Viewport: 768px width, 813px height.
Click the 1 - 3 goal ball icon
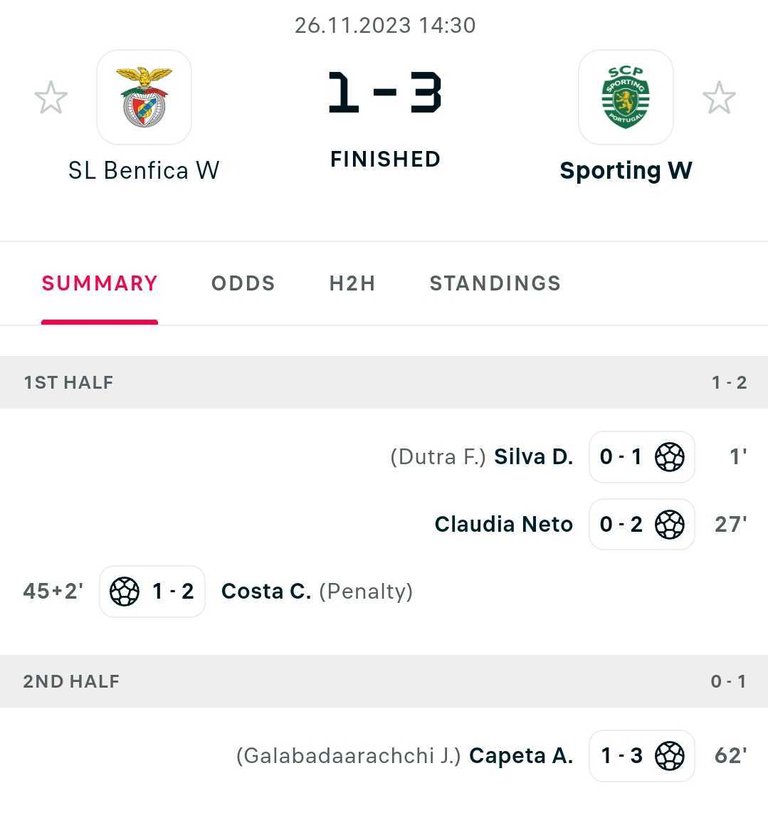669,756
